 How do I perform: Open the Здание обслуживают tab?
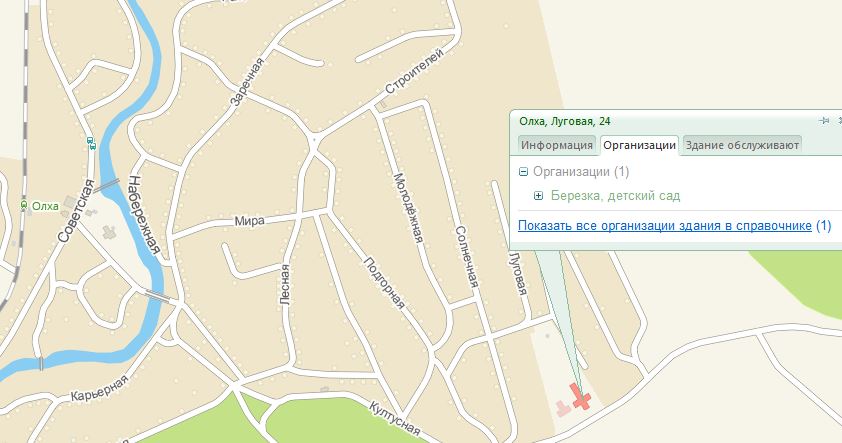pos(742,145)
